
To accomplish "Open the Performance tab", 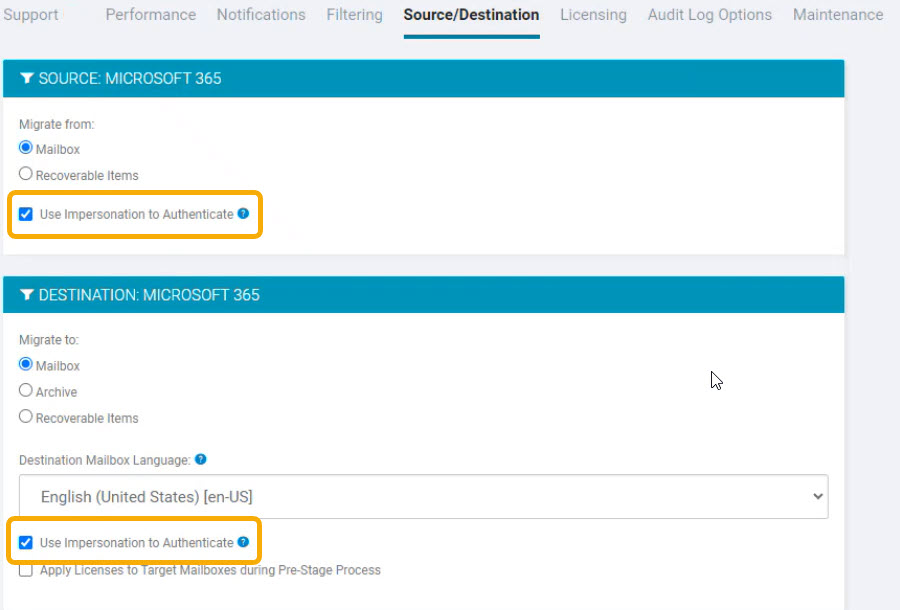I will (x=150, y=14).
